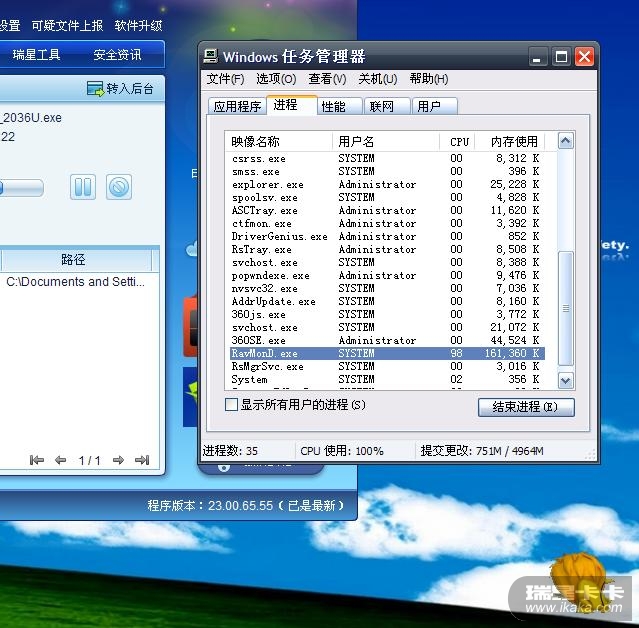This screenshot has height=628, width=639.
Task: Select the 360js.exe process row
Action: click(385, 315)
